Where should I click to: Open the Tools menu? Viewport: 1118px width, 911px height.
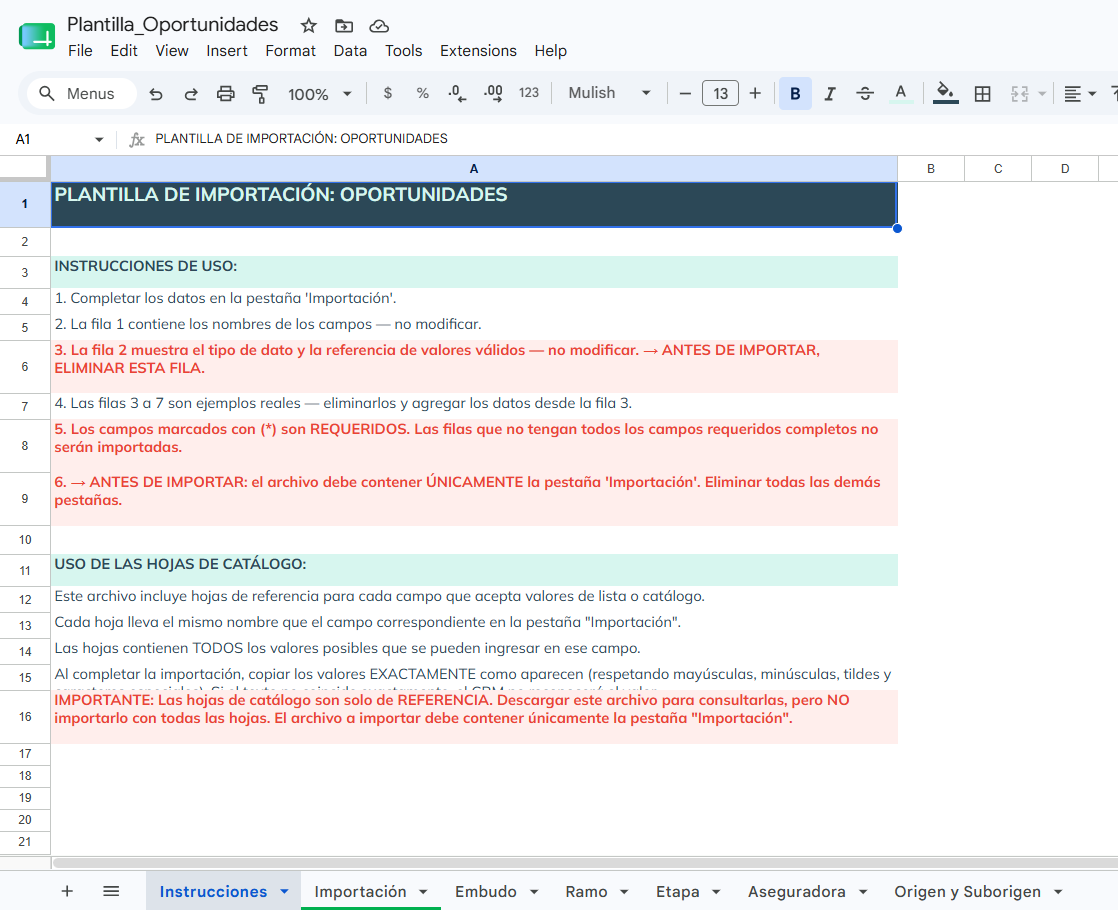click(x=404, y=51)
